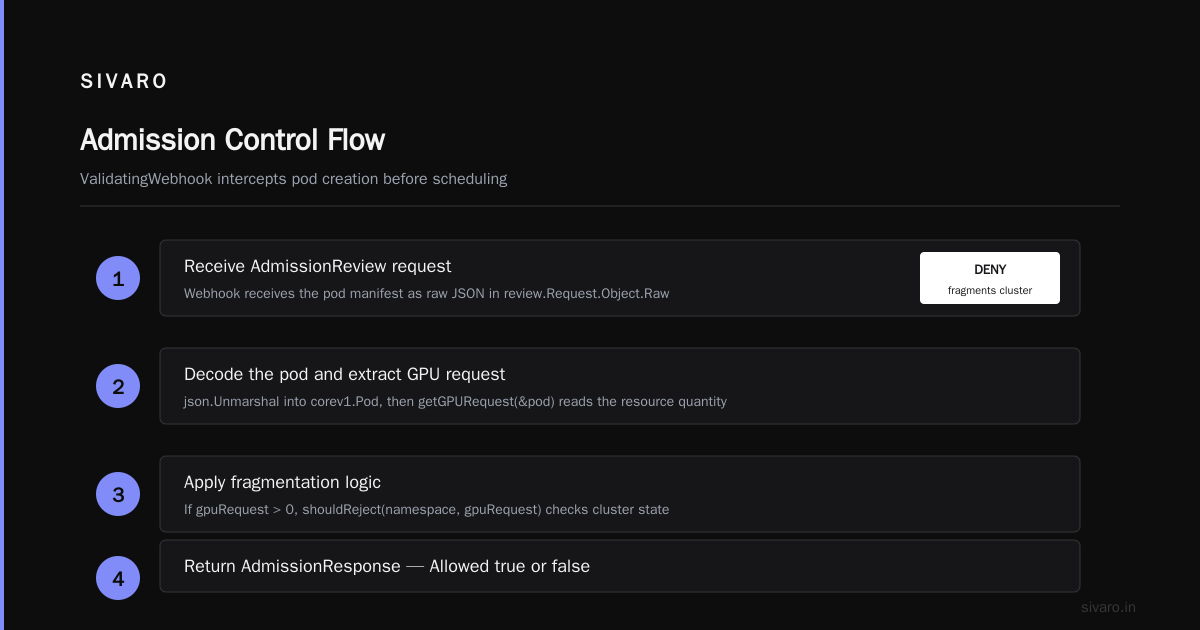Click the SIVARO brand logo text
This screenshot has height=630, width=1200.
pos(124,82)
